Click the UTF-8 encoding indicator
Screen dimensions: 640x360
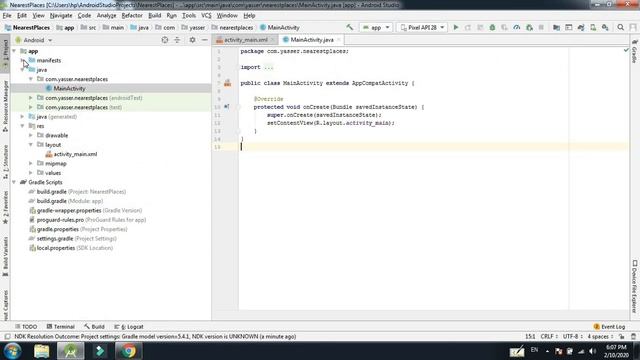572,337
